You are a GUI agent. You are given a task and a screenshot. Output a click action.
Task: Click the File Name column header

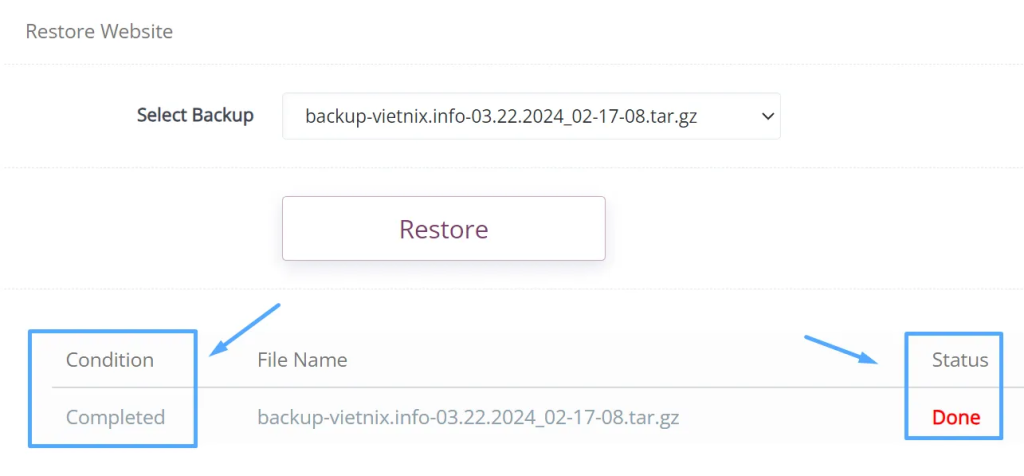coord(302,360)
